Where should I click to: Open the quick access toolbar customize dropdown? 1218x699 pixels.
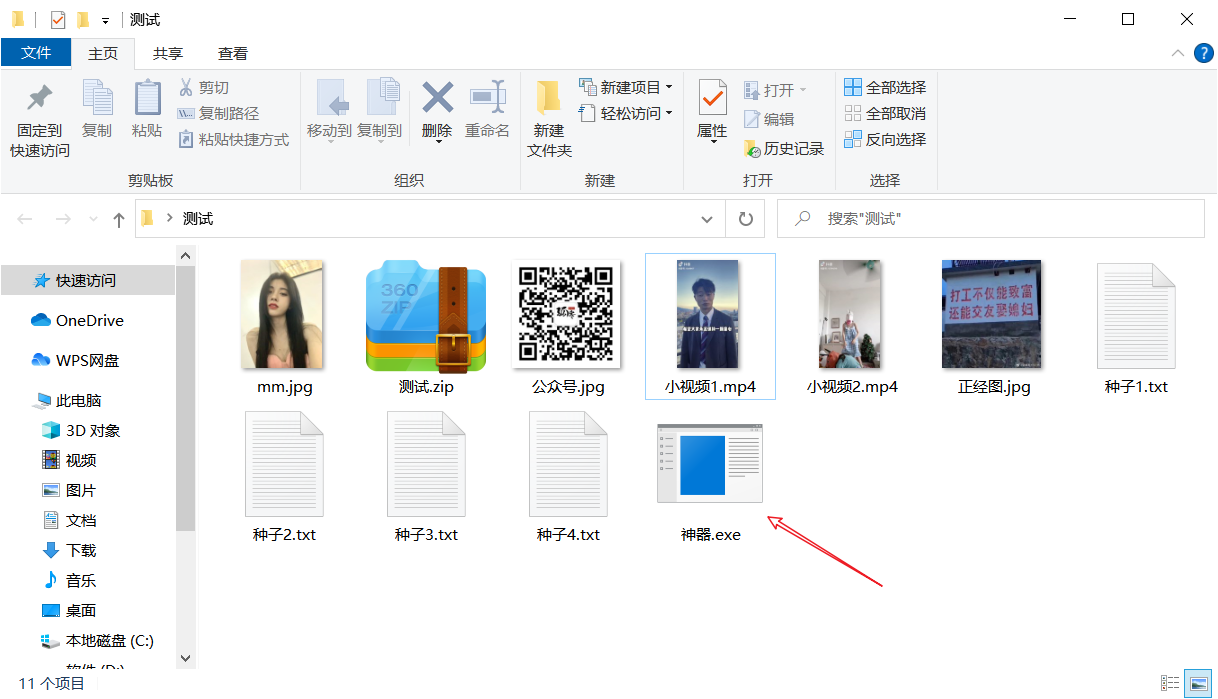(105, 21)
